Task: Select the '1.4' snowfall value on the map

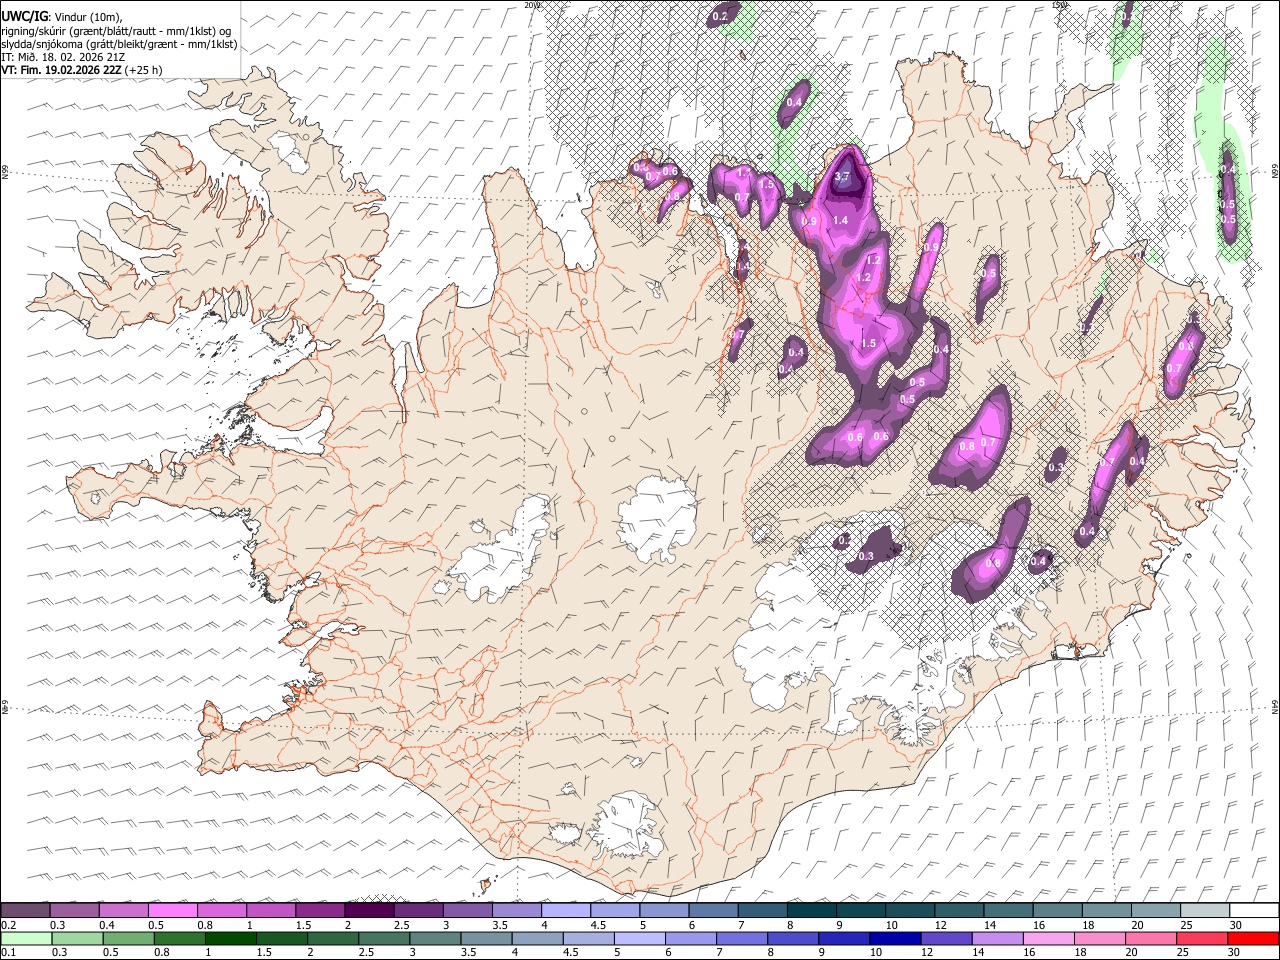Action: pyautogui.click(x=840, y=221)
